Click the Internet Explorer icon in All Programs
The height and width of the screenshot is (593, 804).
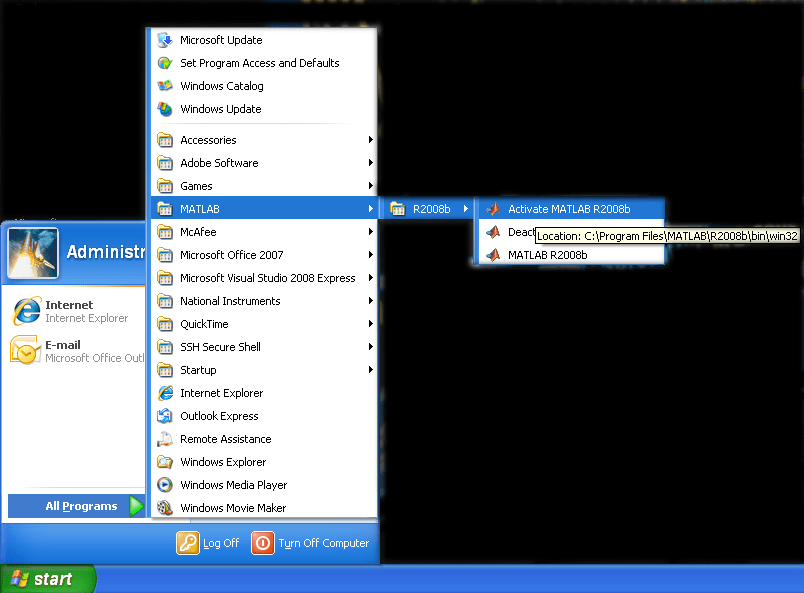tap(165, 393)
